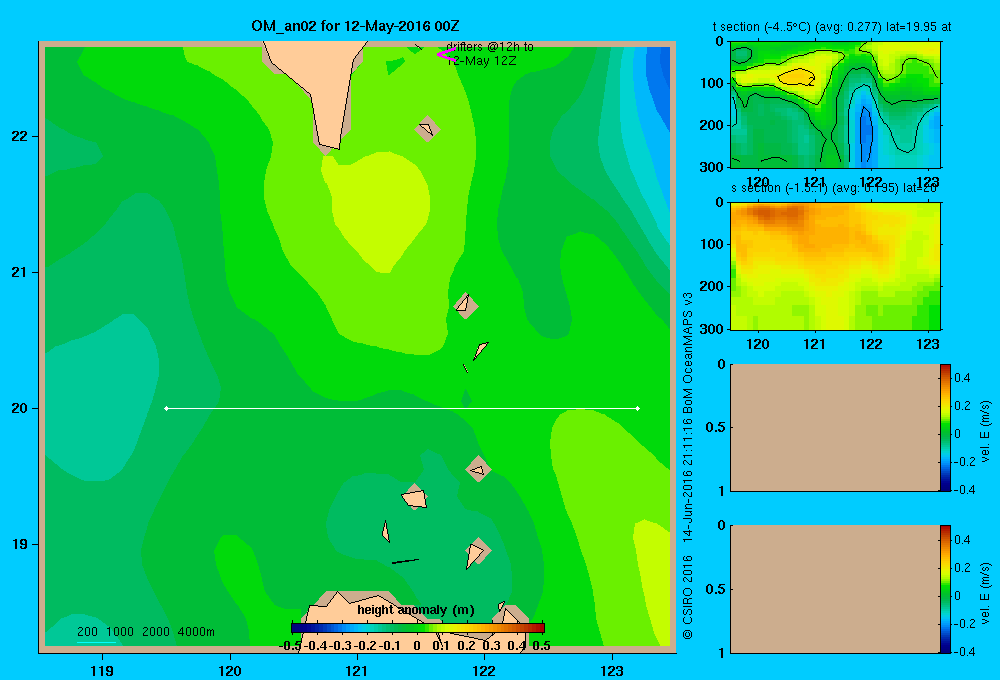Click the t section title with avg 0.277

pyautogui.click(x=832, y=27)
